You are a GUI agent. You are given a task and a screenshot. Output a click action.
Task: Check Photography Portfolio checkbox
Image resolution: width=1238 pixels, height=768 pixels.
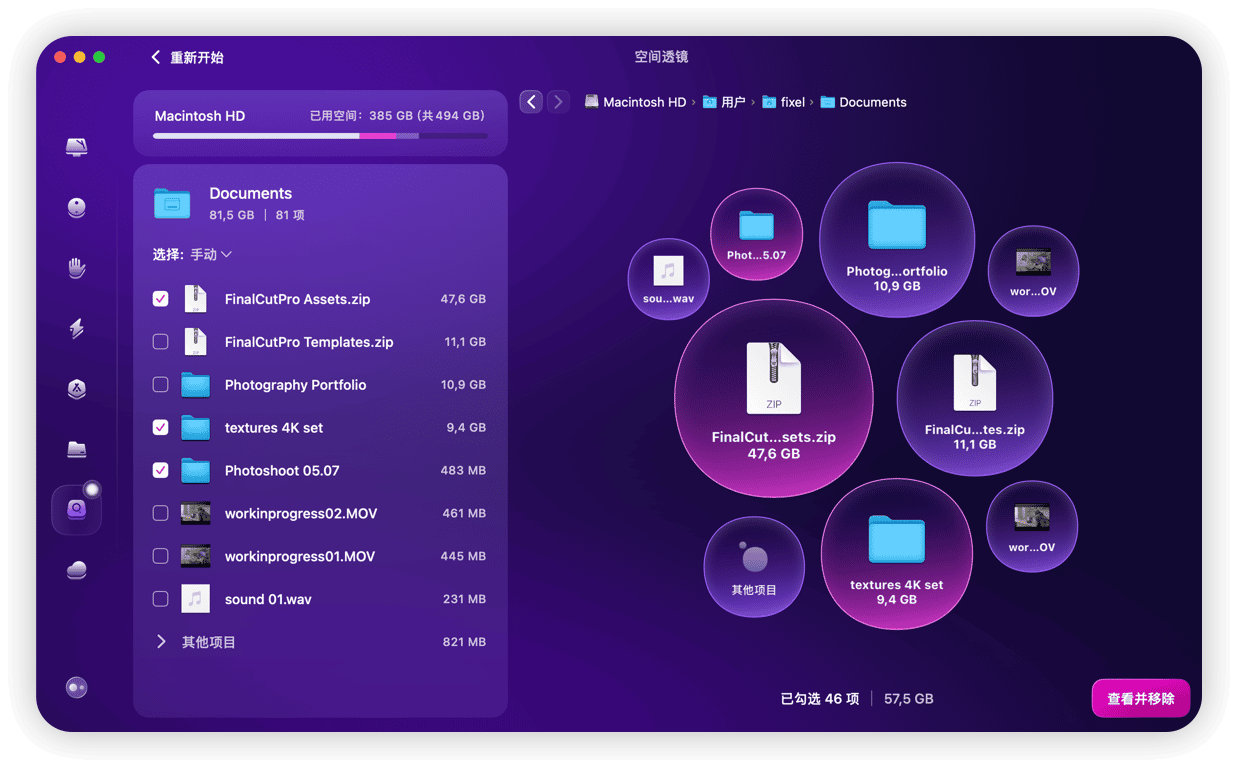(160, 384)
